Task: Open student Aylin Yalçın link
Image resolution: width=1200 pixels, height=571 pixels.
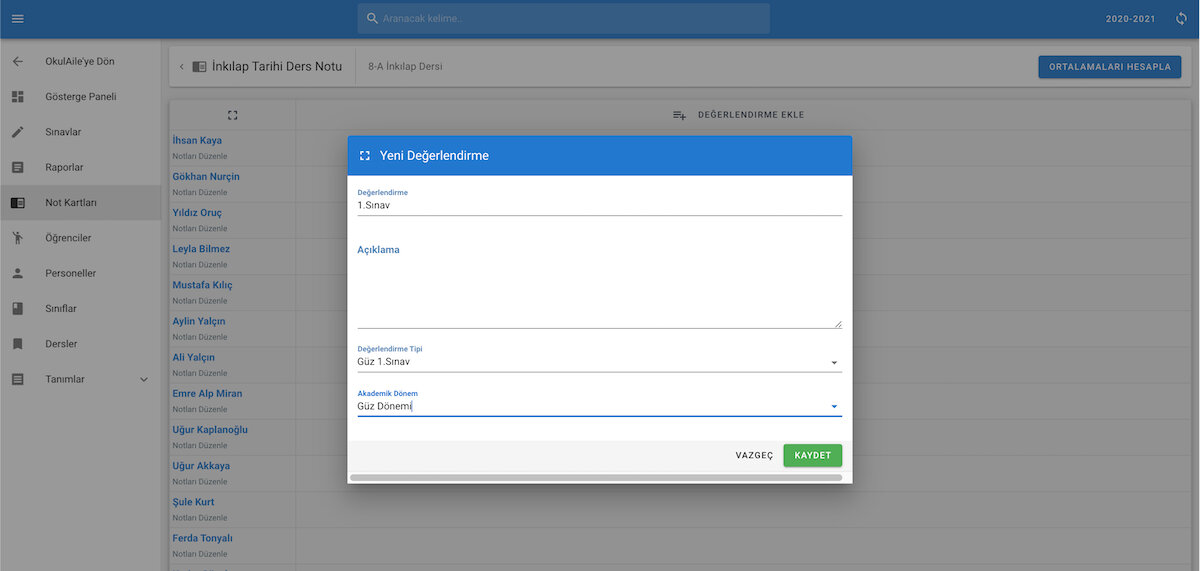Action: 199,321
